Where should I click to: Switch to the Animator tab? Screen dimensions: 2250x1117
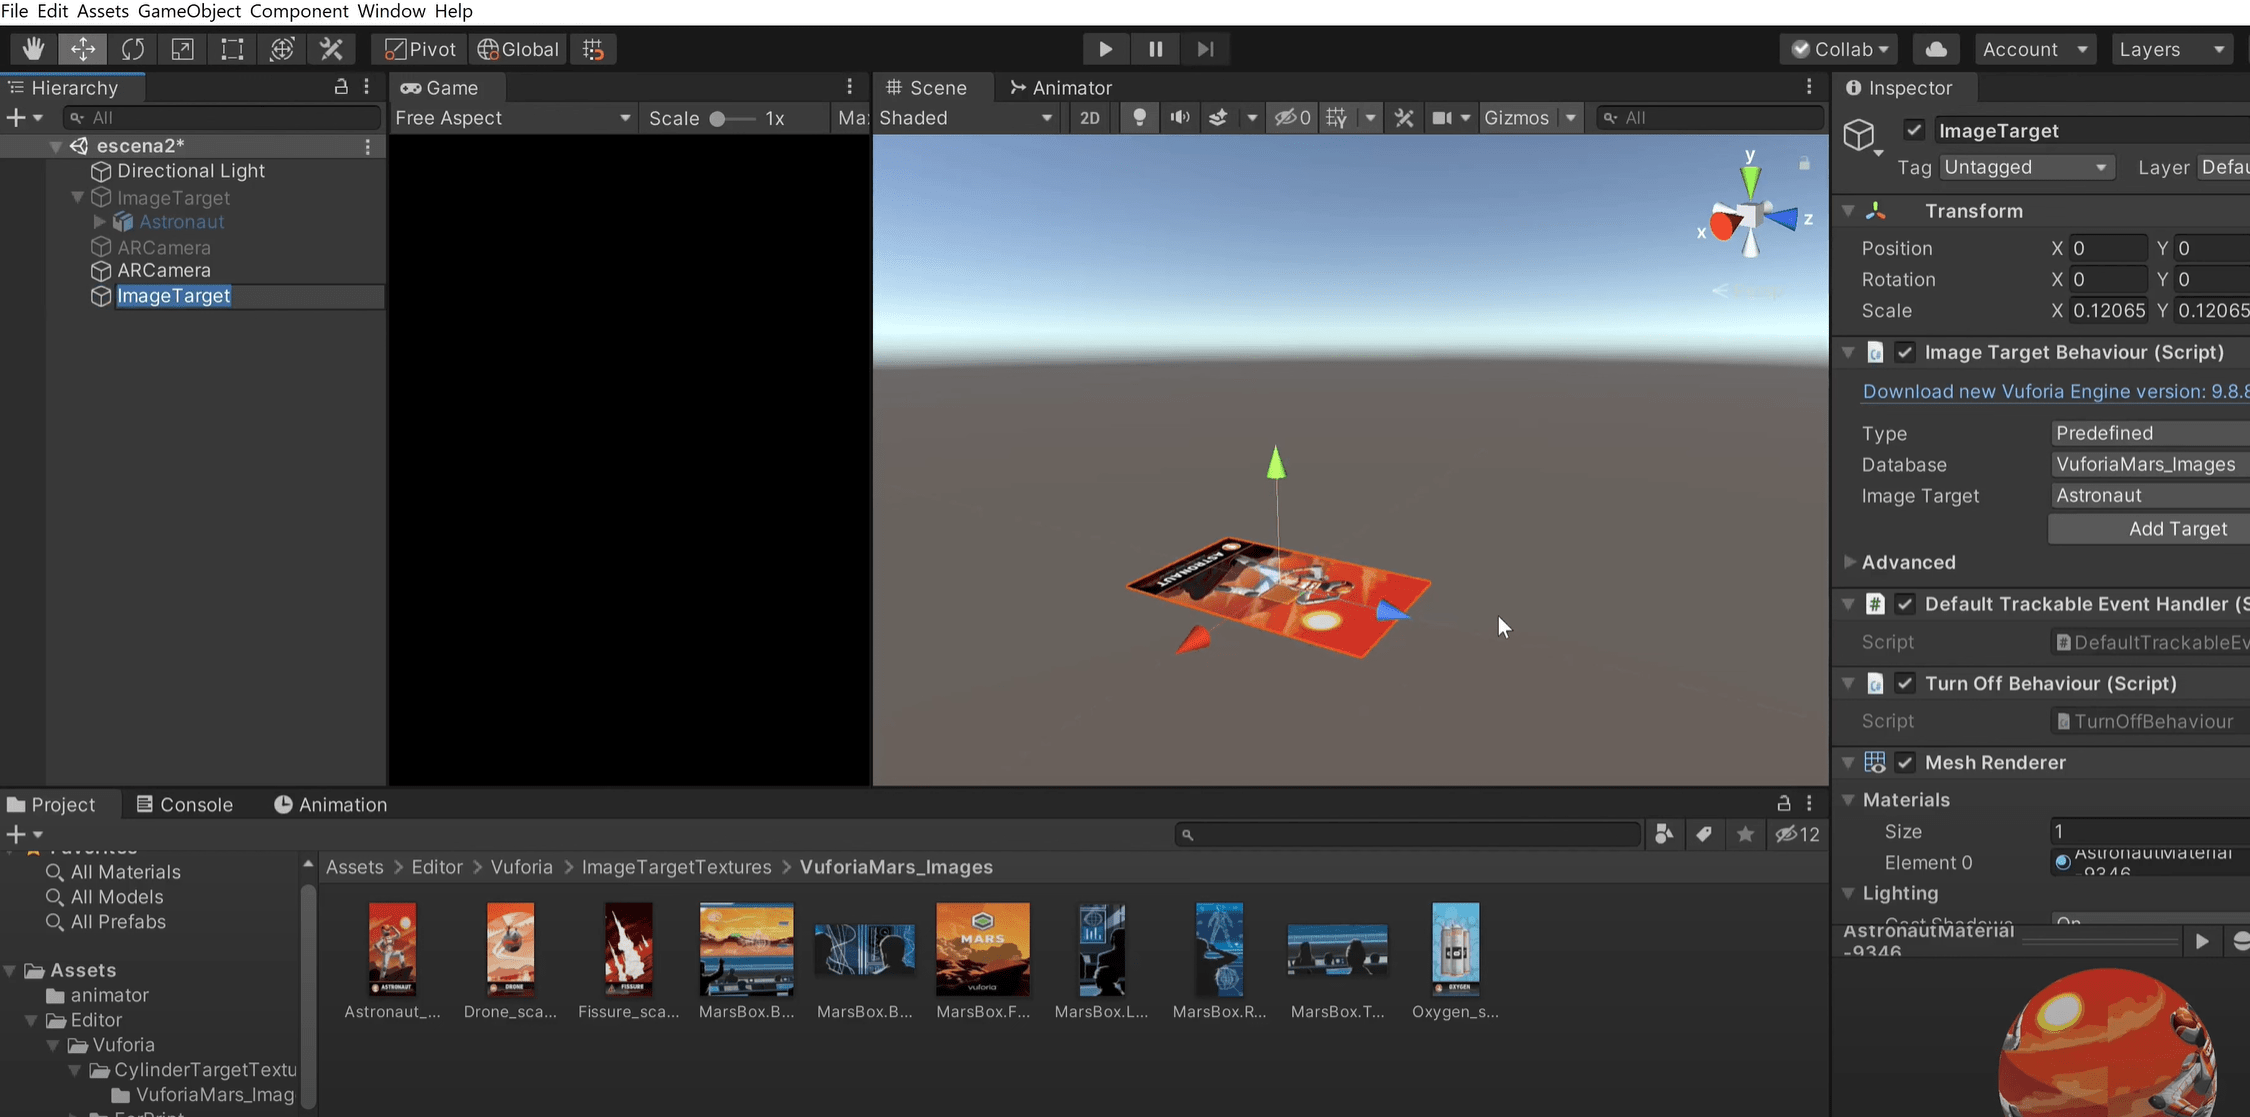click(1061, 88)
